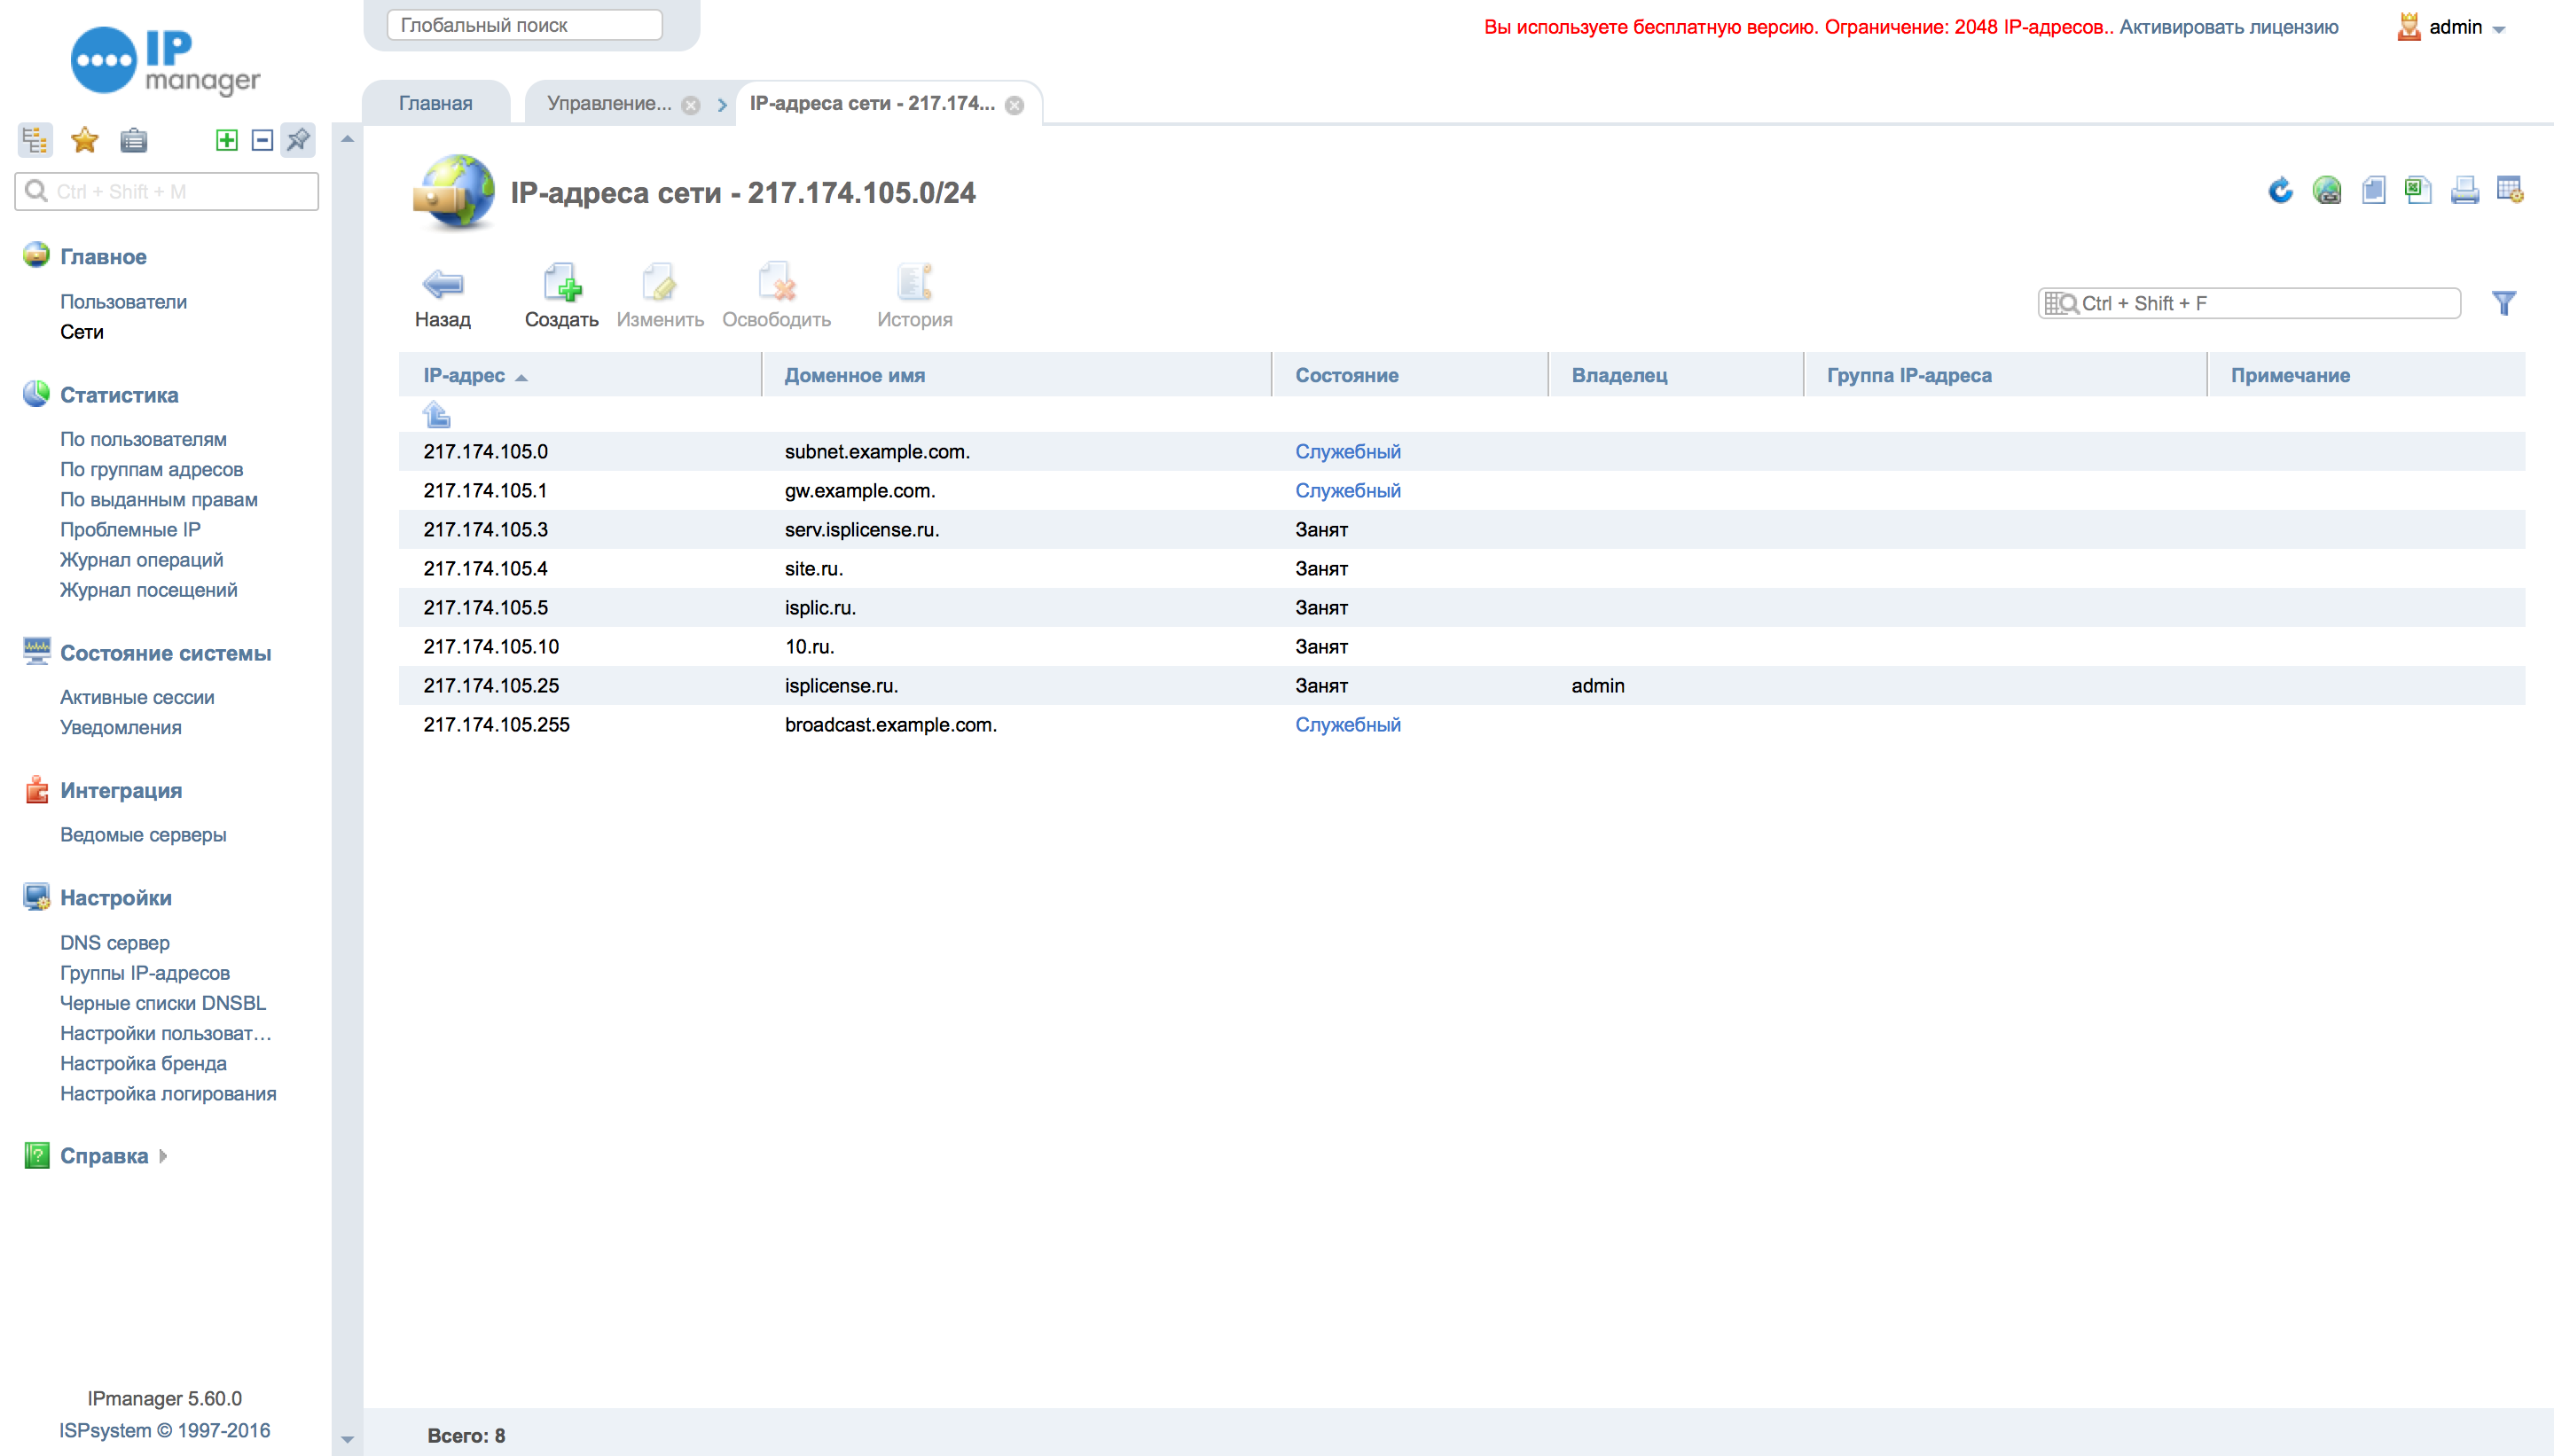Click the Create (Создать) toolbar icon
The width and height of the screenshot is (2554, 1456).
tap(562, 284)
